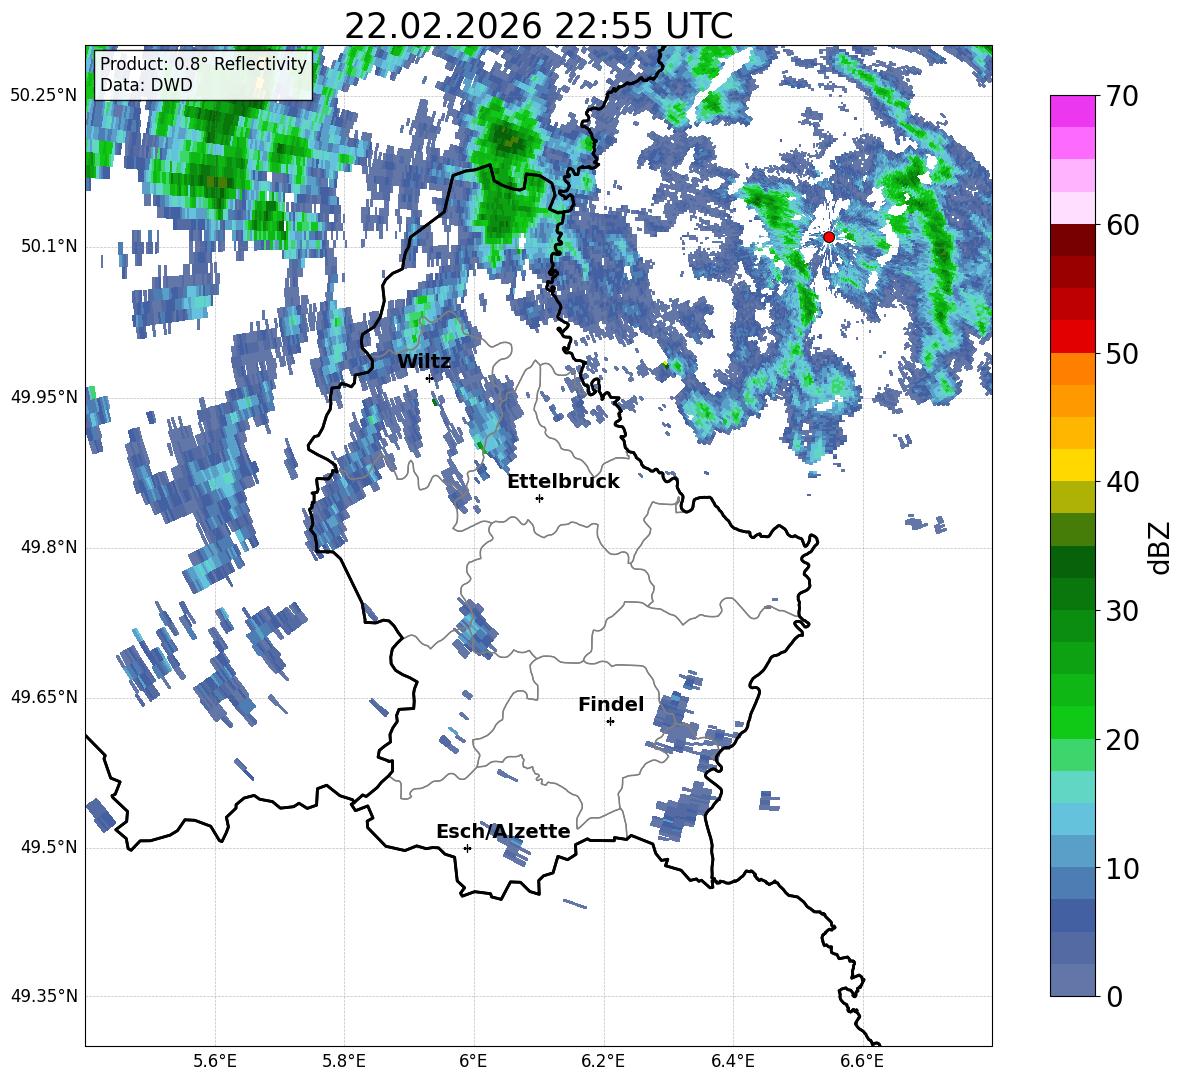Click the 49.8°N latitude label

point(49,547)
